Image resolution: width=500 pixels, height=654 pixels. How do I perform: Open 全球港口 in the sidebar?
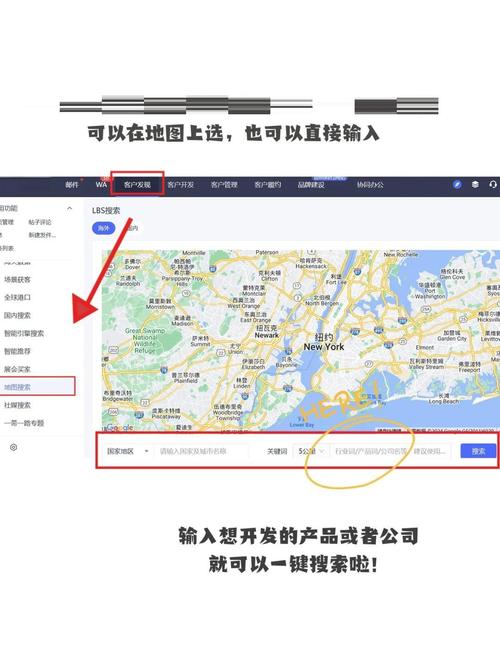[x=18, y=297]
